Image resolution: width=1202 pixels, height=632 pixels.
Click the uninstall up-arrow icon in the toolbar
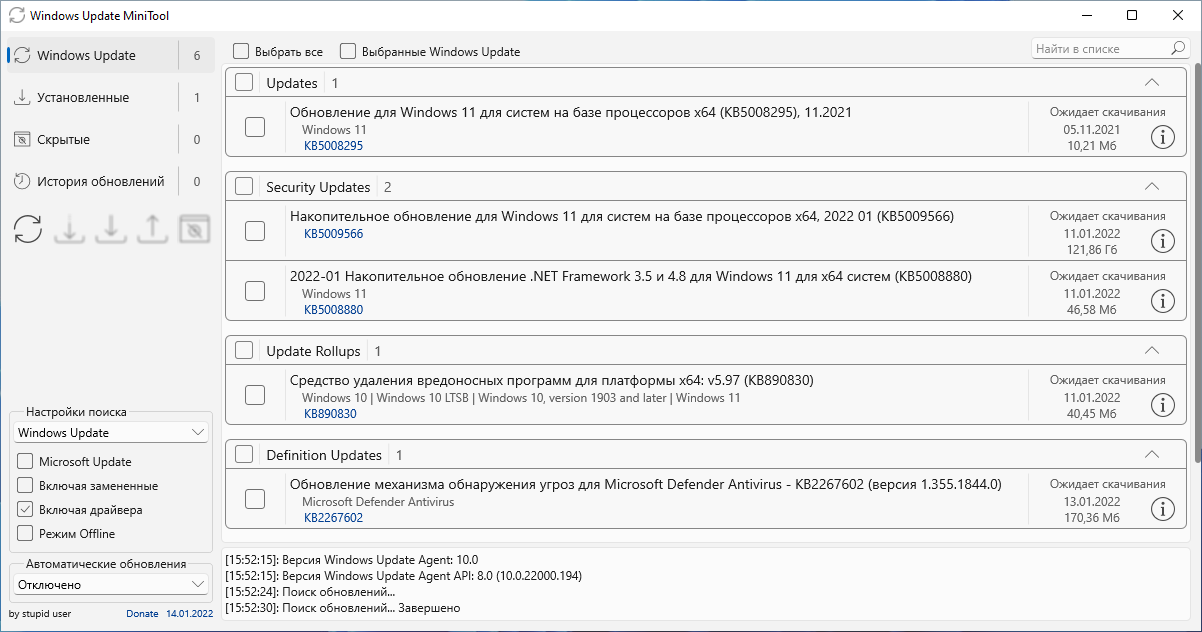click(152, 229)
